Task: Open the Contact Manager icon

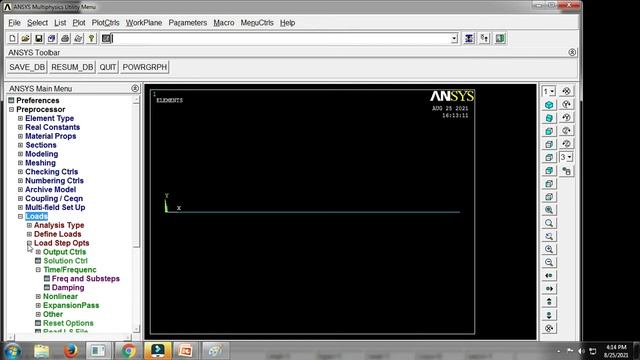Action: point(500,38)
